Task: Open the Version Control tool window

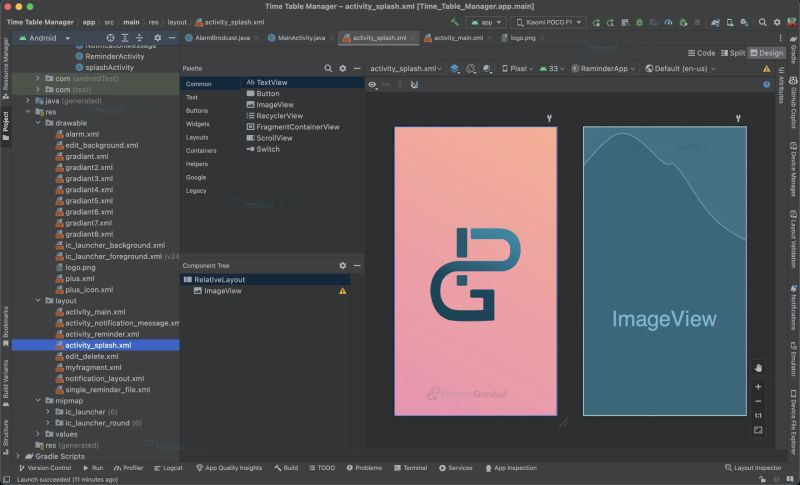Action: [45, 468]
